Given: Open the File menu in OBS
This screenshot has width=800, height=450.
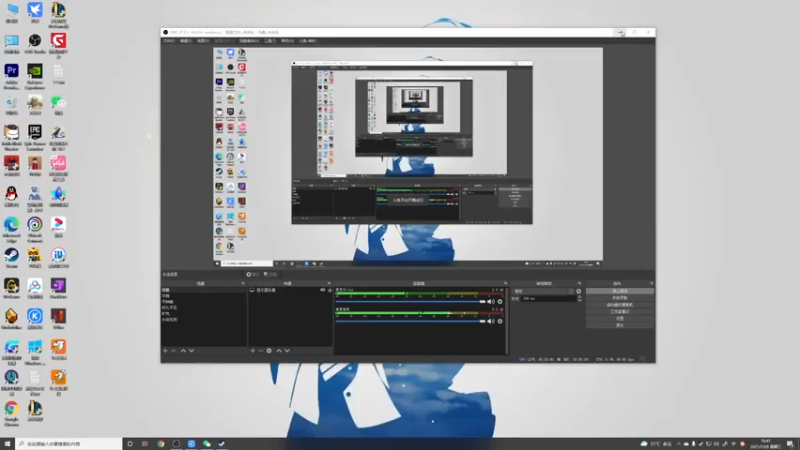Looking at the screenshot, I should pos(168,41).
